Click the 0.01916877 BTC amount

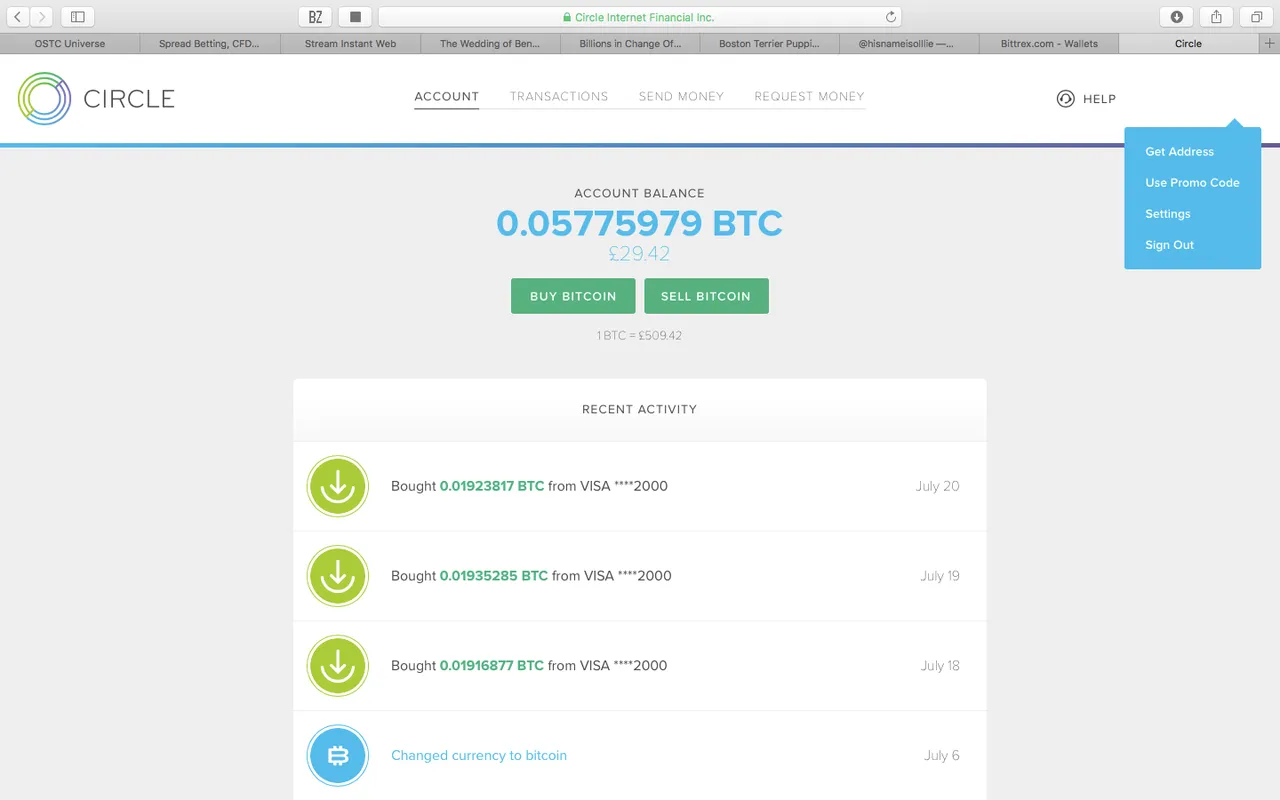point(492,666)
